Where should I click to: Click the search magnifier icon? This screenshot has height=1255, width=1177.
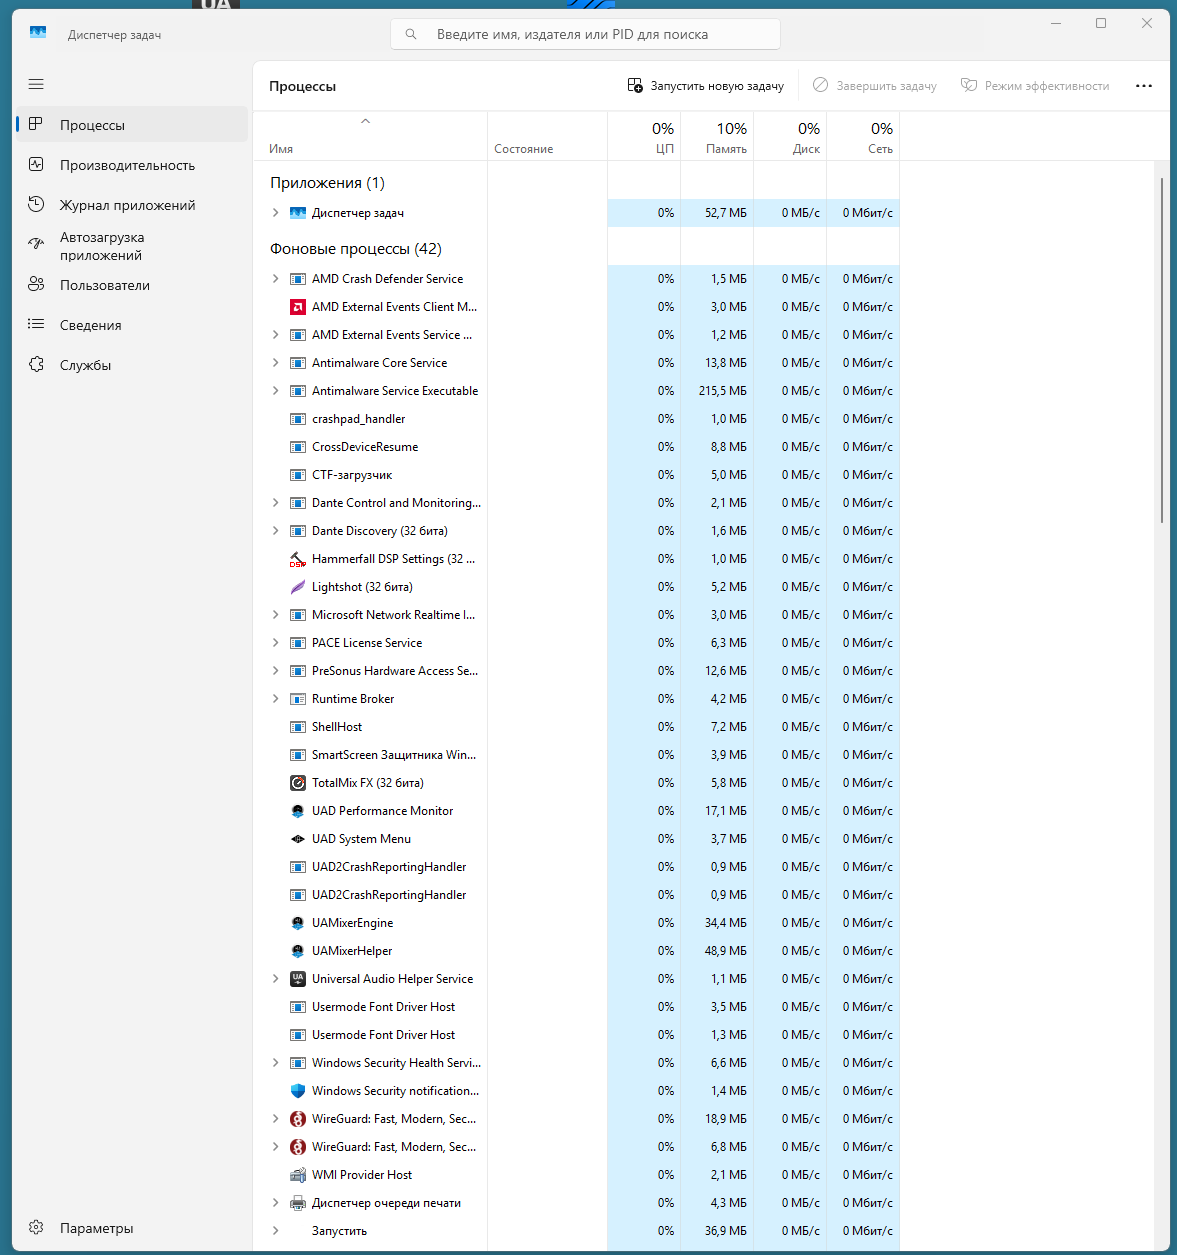click(x=411, y=34)
